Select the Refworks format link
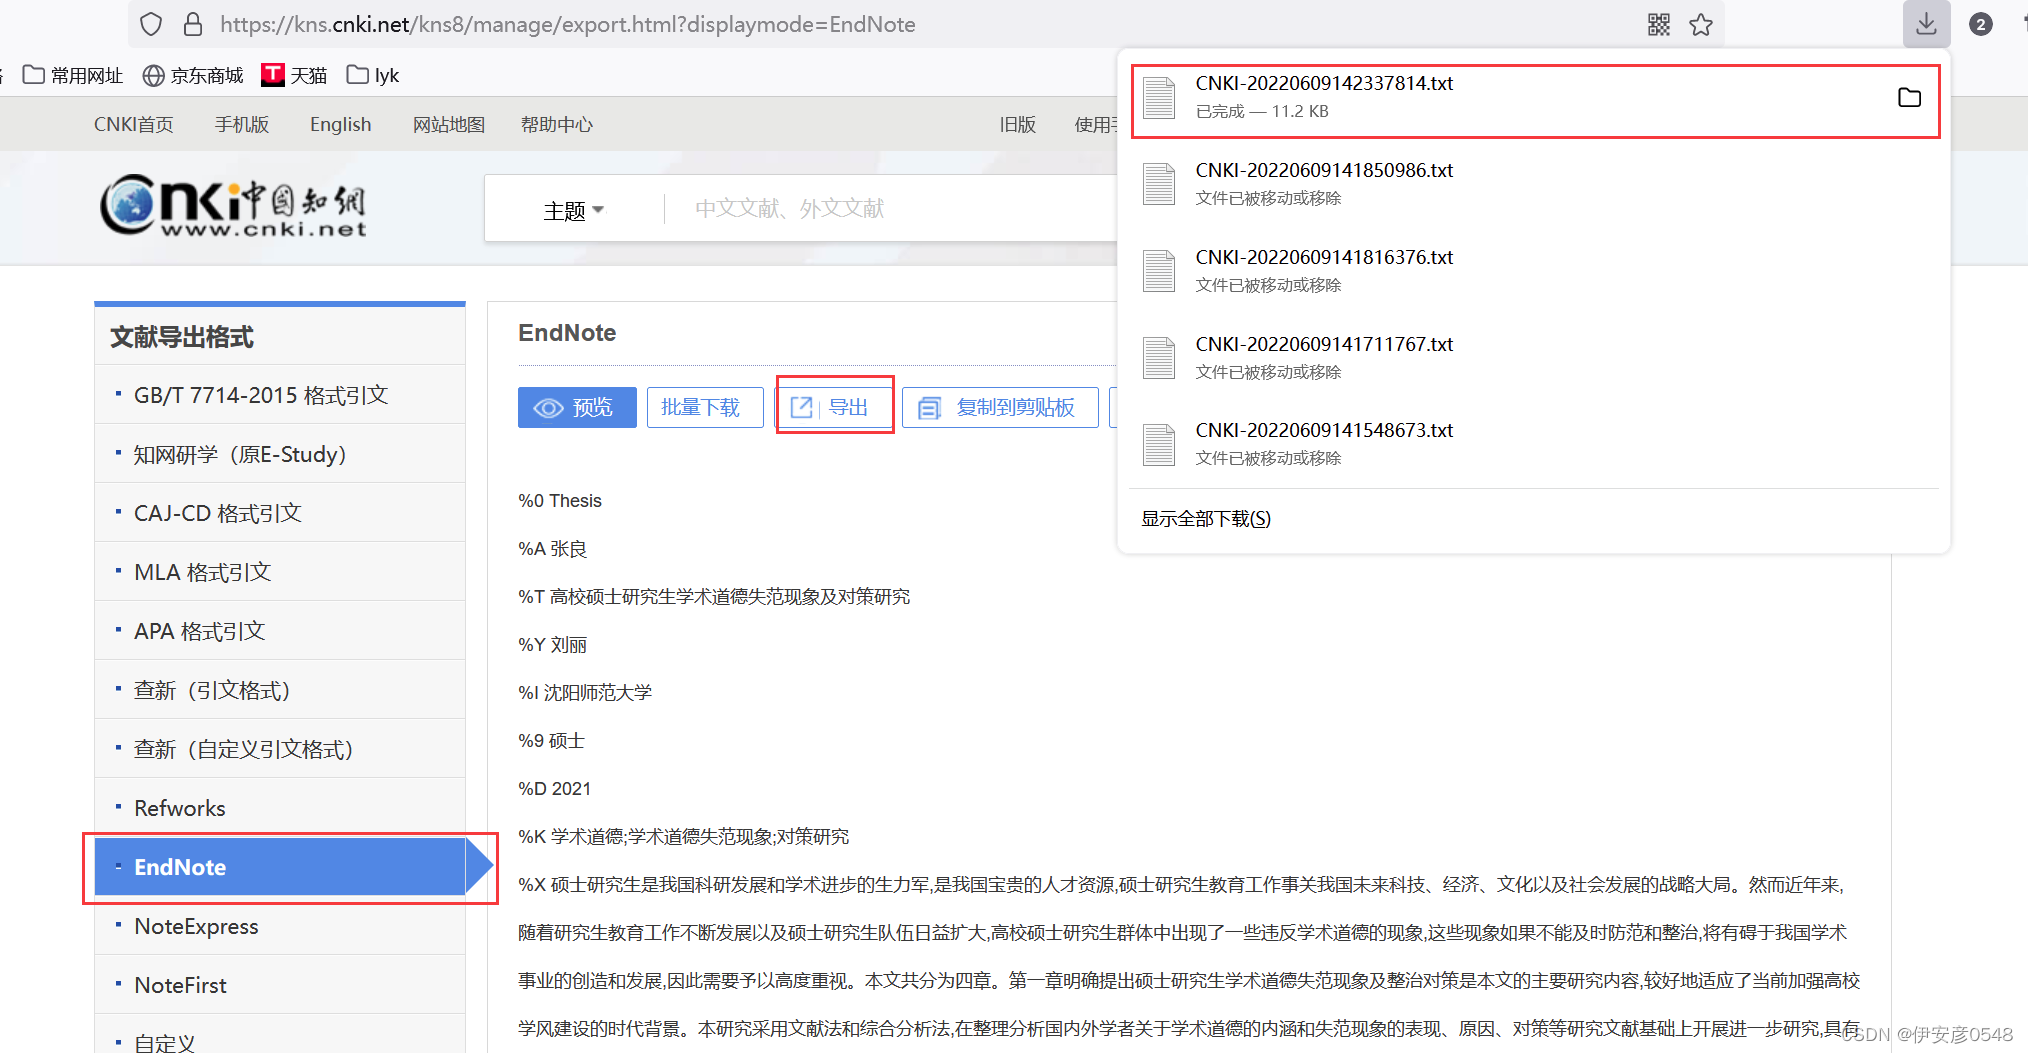Screen dimensions: 2028x1053 coord(179,807)
